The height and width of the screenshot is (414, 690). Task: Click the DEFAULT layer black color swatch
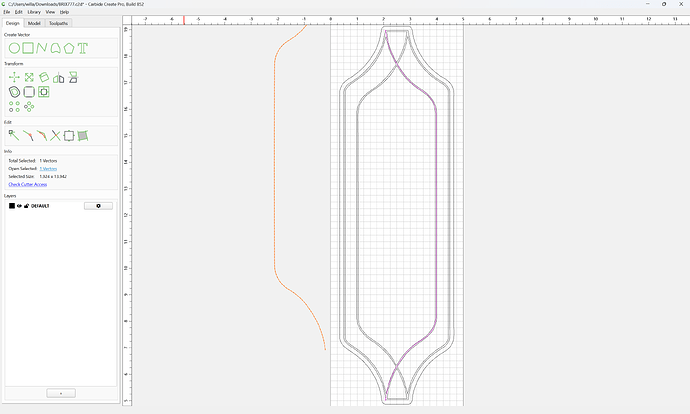[x=12, y=206]
